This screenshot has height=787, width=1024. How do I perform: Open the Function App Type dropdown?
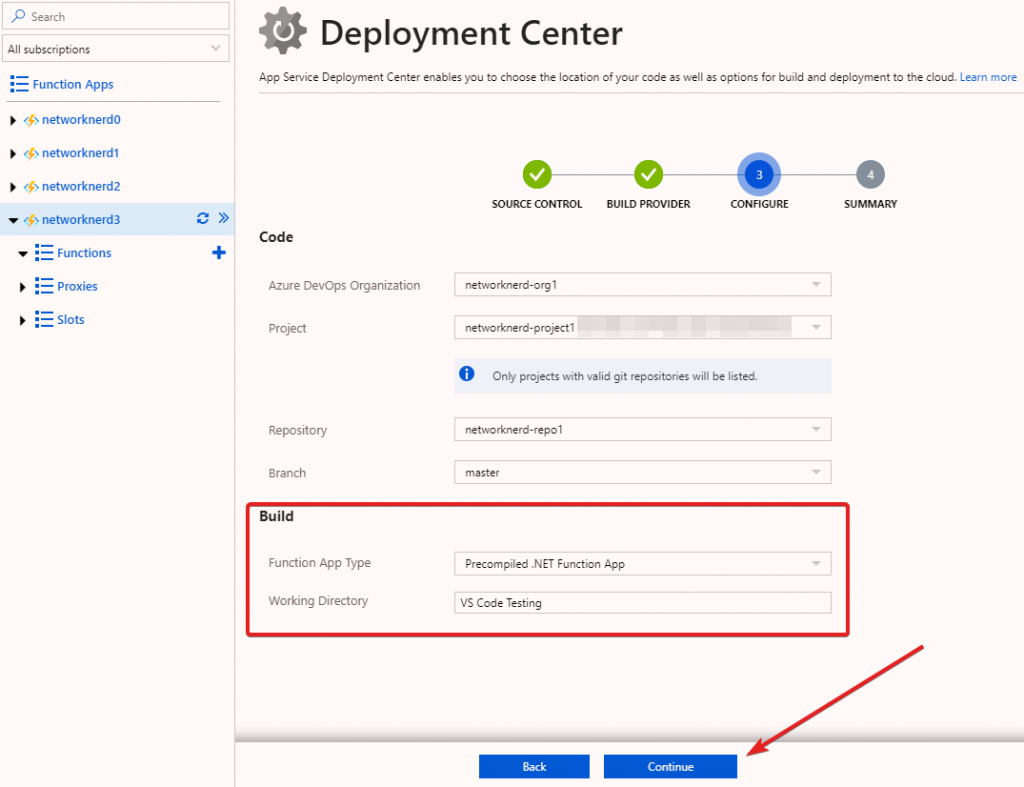pyautogui.click(x=643, y=564)
